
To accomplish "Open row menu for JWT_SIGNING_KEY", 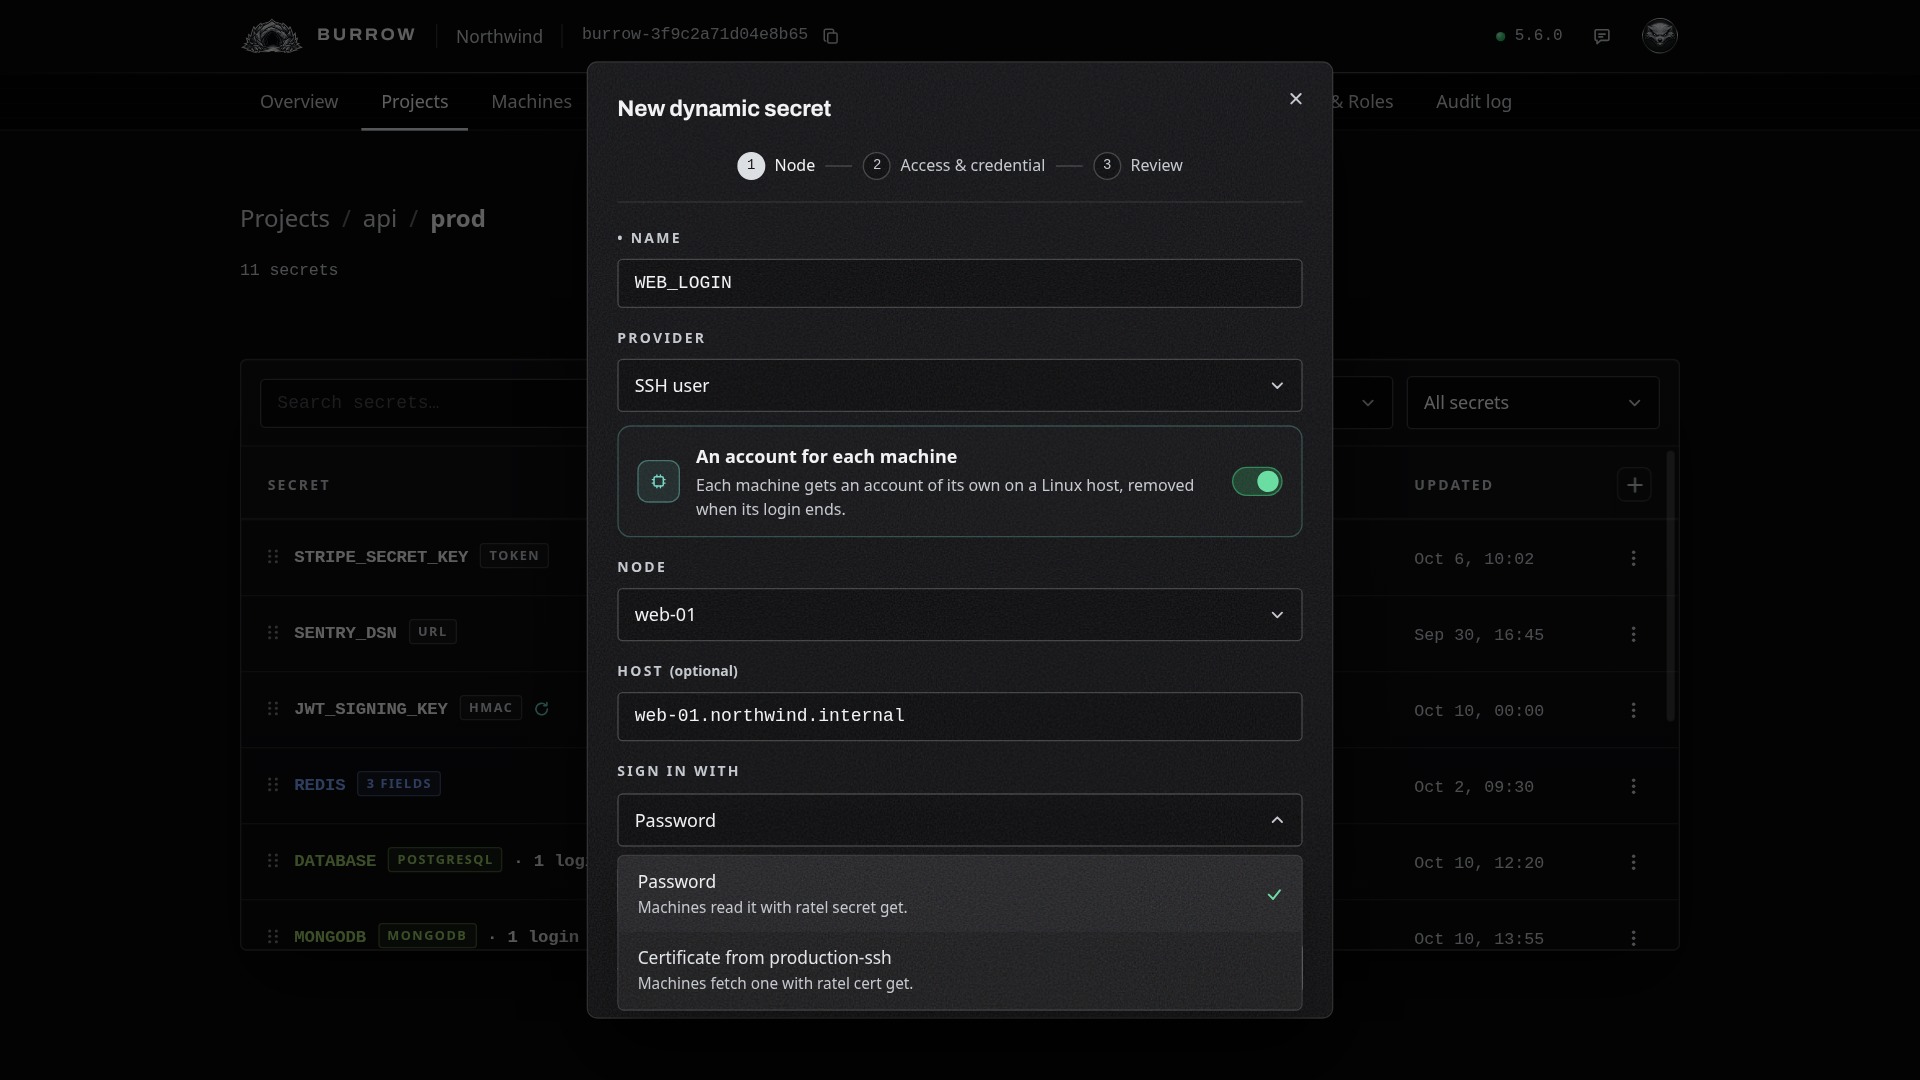I will 1634,710.
